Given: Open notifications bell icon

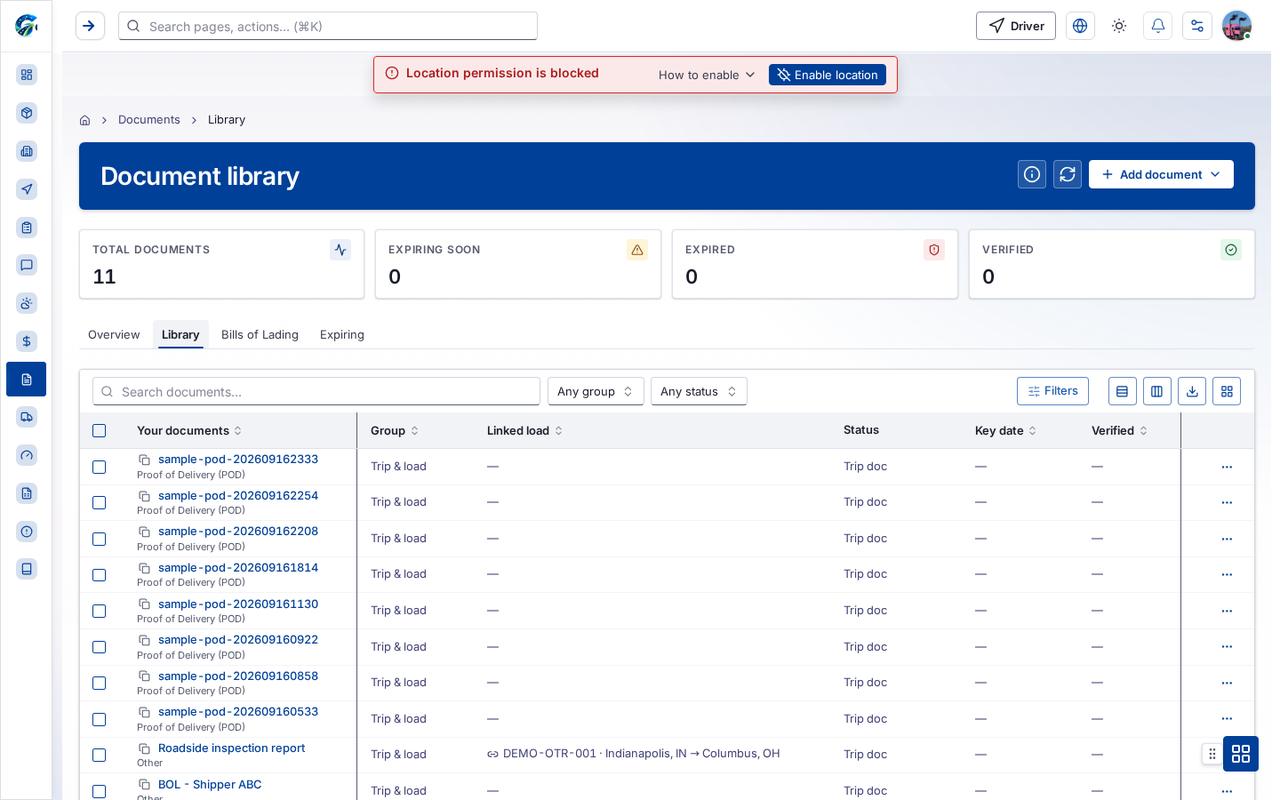Looking at the screenshot, I should (1158, 26).
